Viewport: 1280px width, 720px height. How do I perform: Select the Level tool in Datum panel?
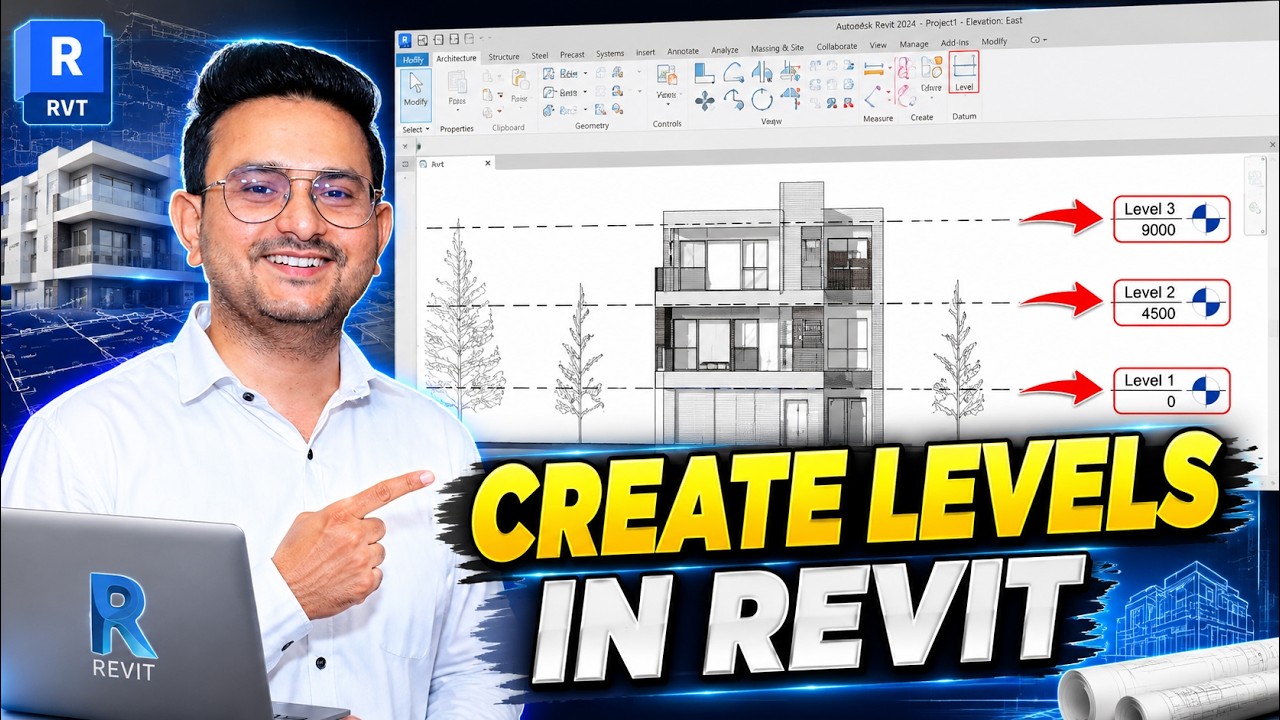pyautogui.click(x=964, y=72)
